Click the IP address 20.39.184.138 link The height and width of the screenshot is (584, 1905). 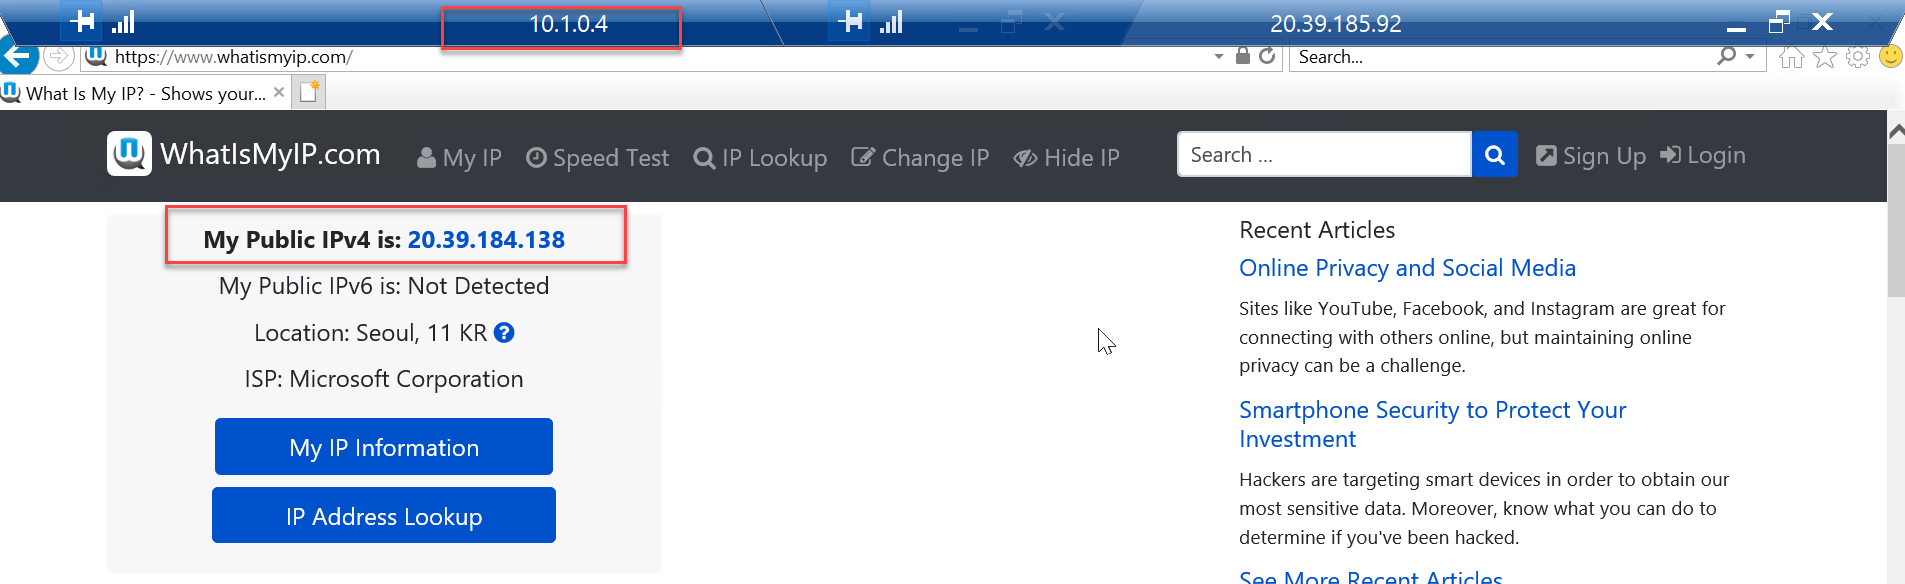tap(486, 240)
